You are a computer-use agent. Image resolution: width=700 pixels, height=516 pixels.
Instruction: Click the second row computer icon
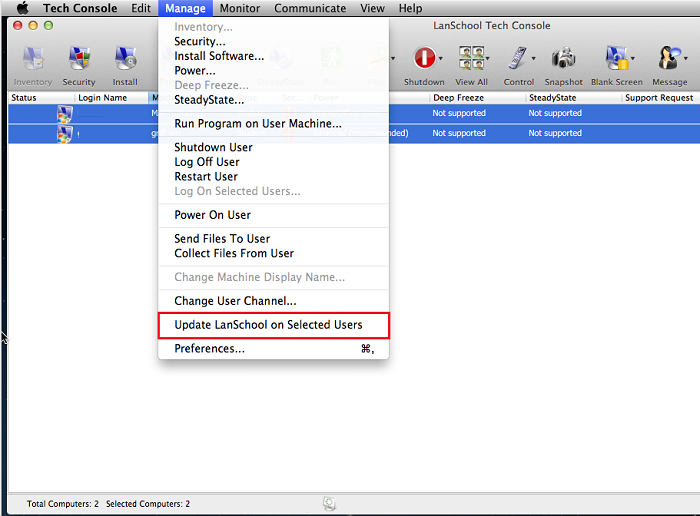(x=65, y=134)
